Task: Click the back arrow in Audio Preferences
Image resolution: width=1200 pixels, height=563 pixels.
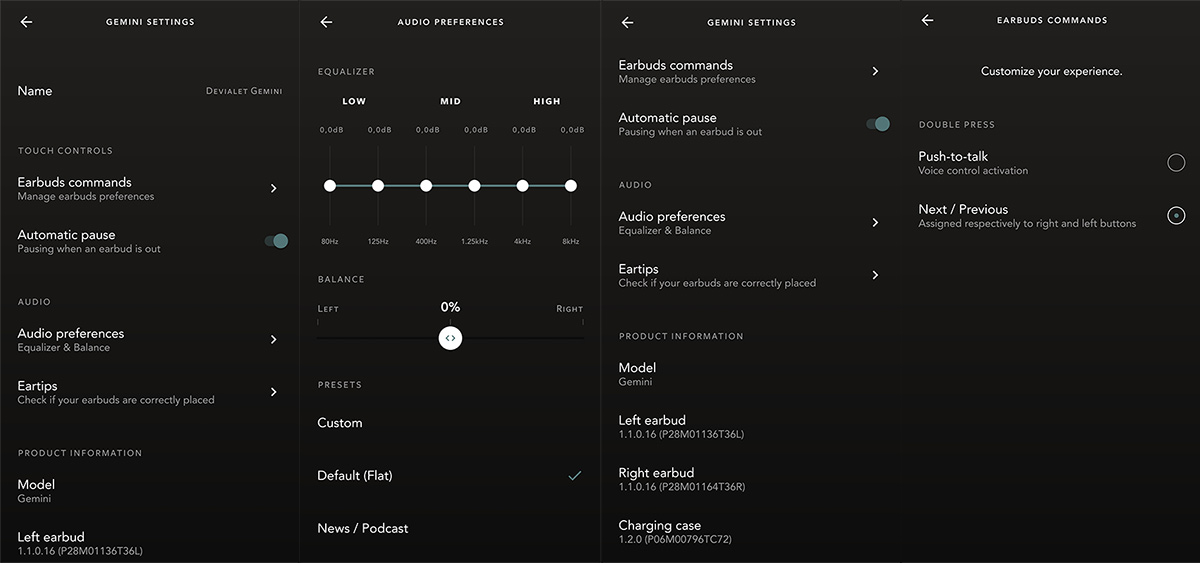Action: click(x=326, y=22)
